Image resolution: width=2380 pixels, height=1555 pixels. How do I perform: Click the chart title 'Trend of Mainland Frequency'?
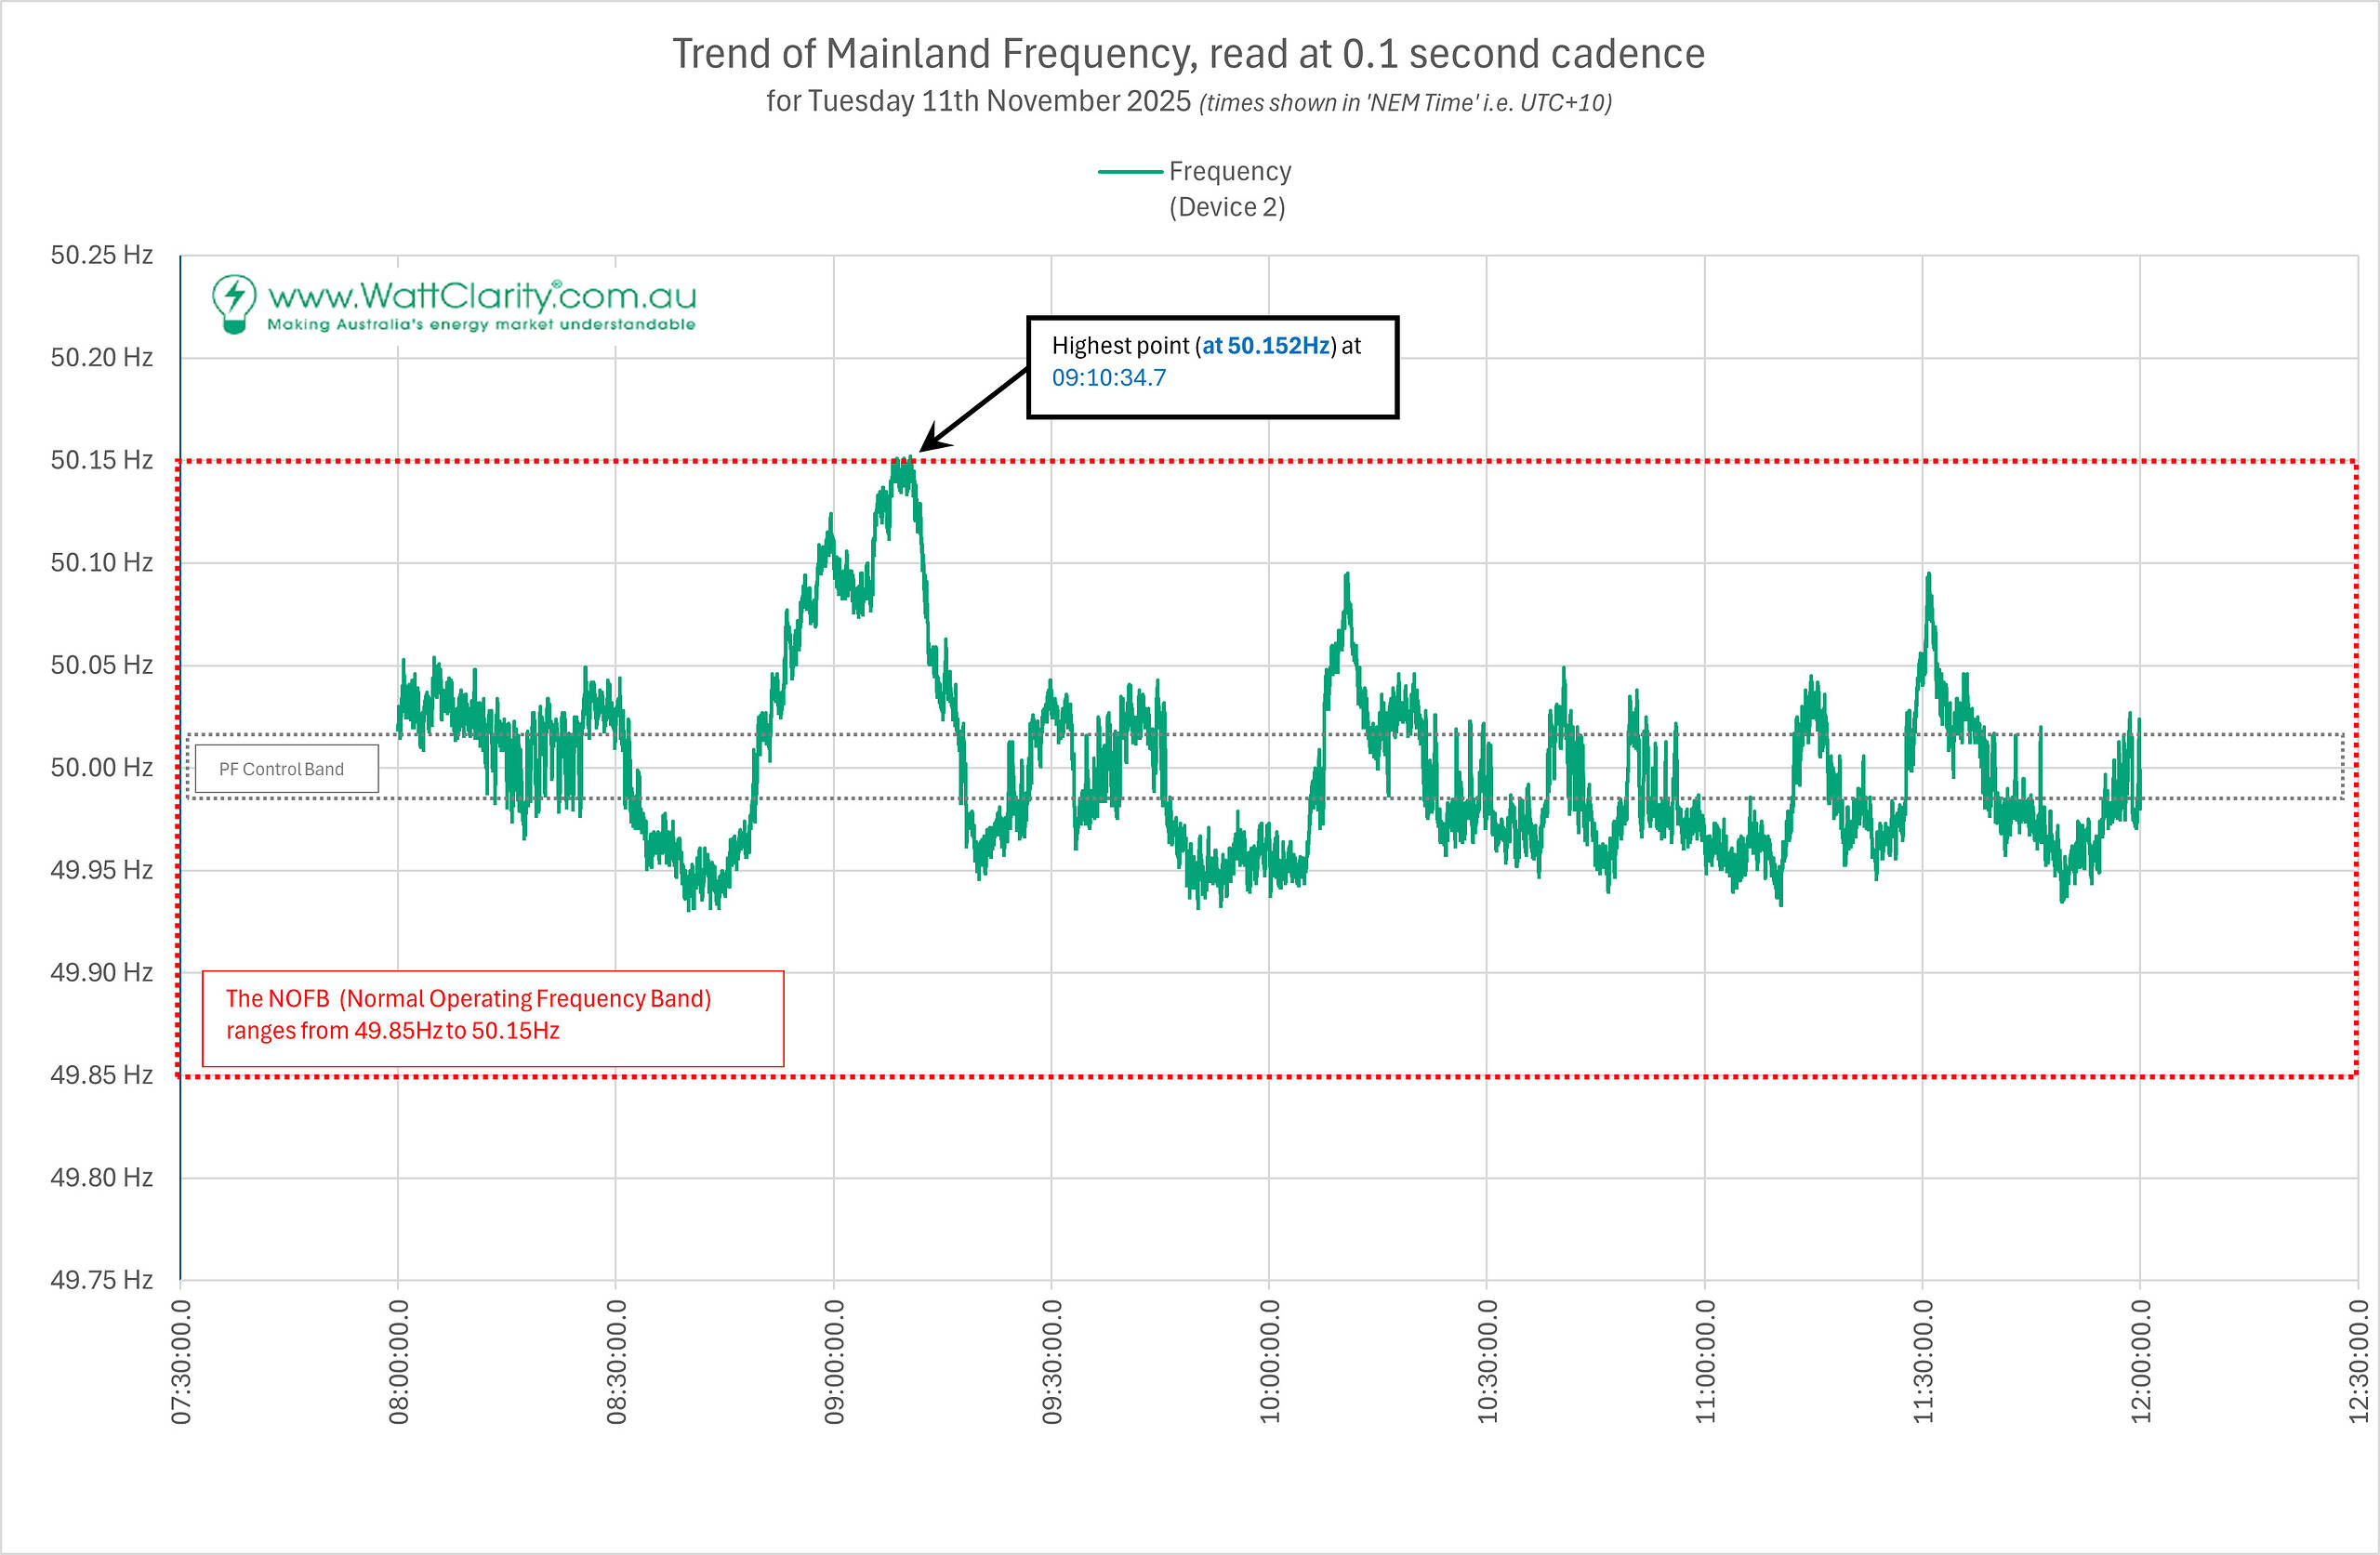click(x=1188, y=54)
